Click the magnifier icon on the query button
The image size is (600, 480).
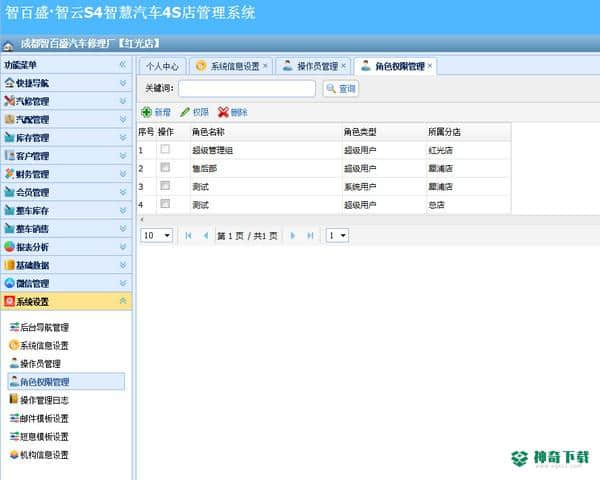tap(331, 89)
